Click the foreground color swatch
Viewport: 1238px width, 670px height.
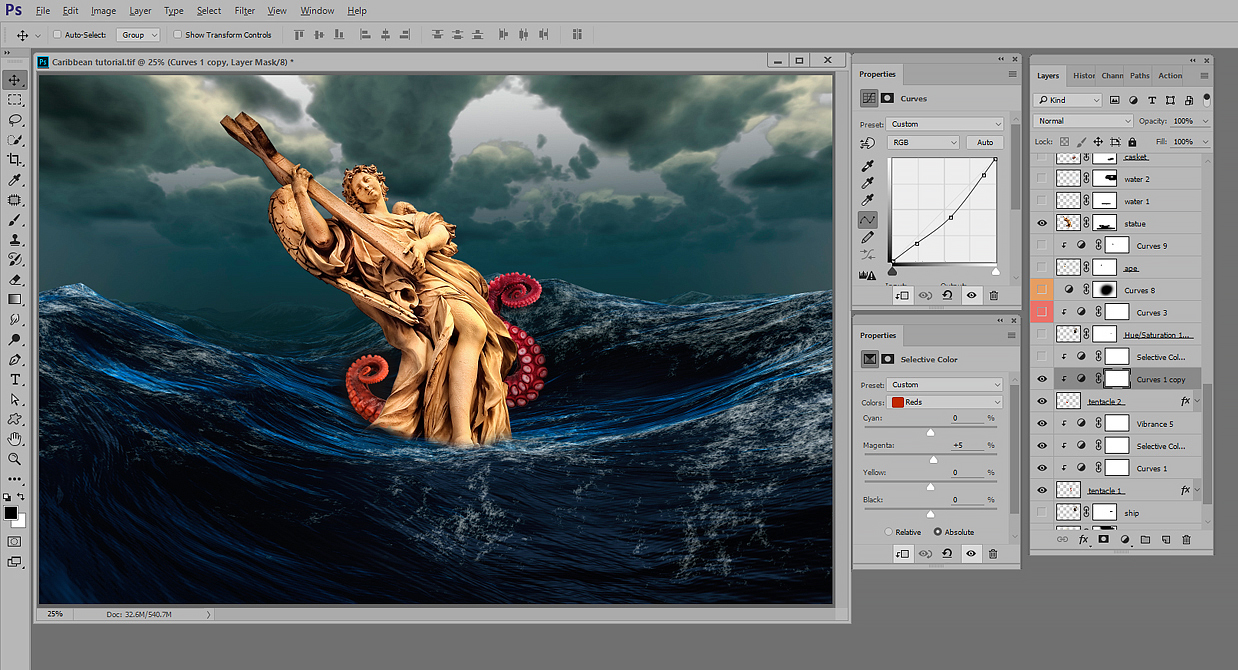click(x=11, y=513)
